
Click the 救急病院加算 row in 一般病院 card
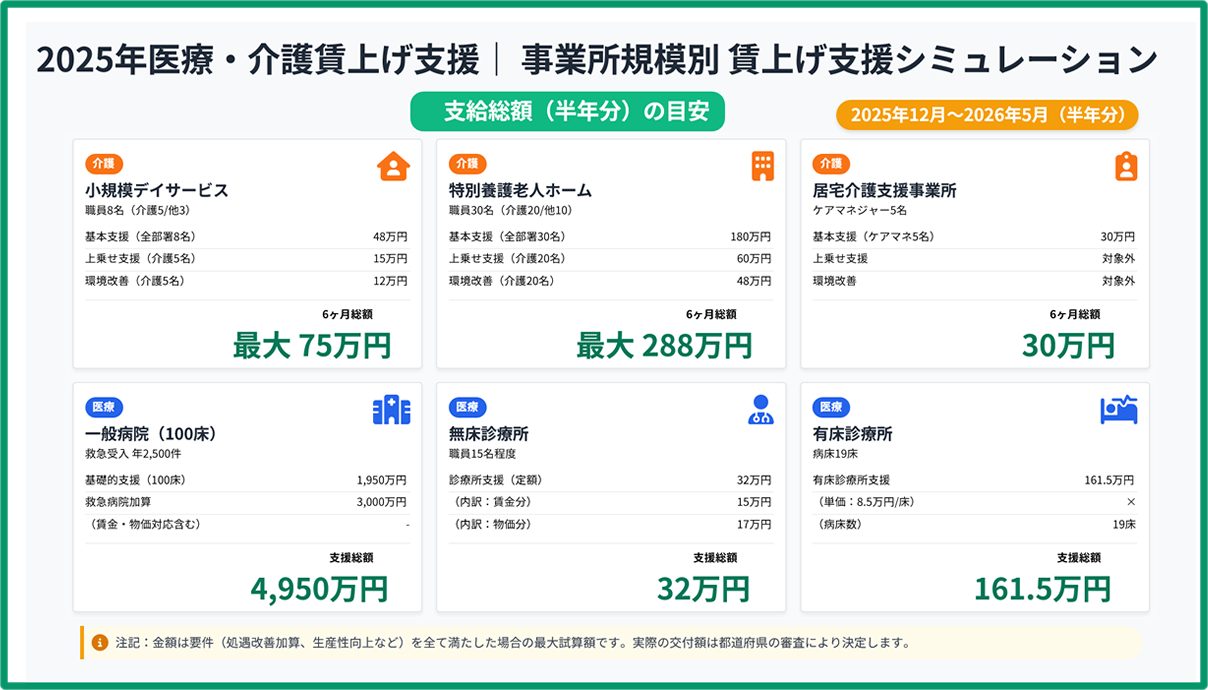click(247, 502)
